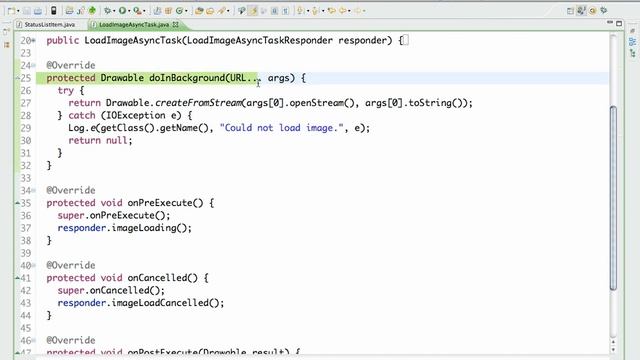Open the Android SDK Manager icon

69,11
